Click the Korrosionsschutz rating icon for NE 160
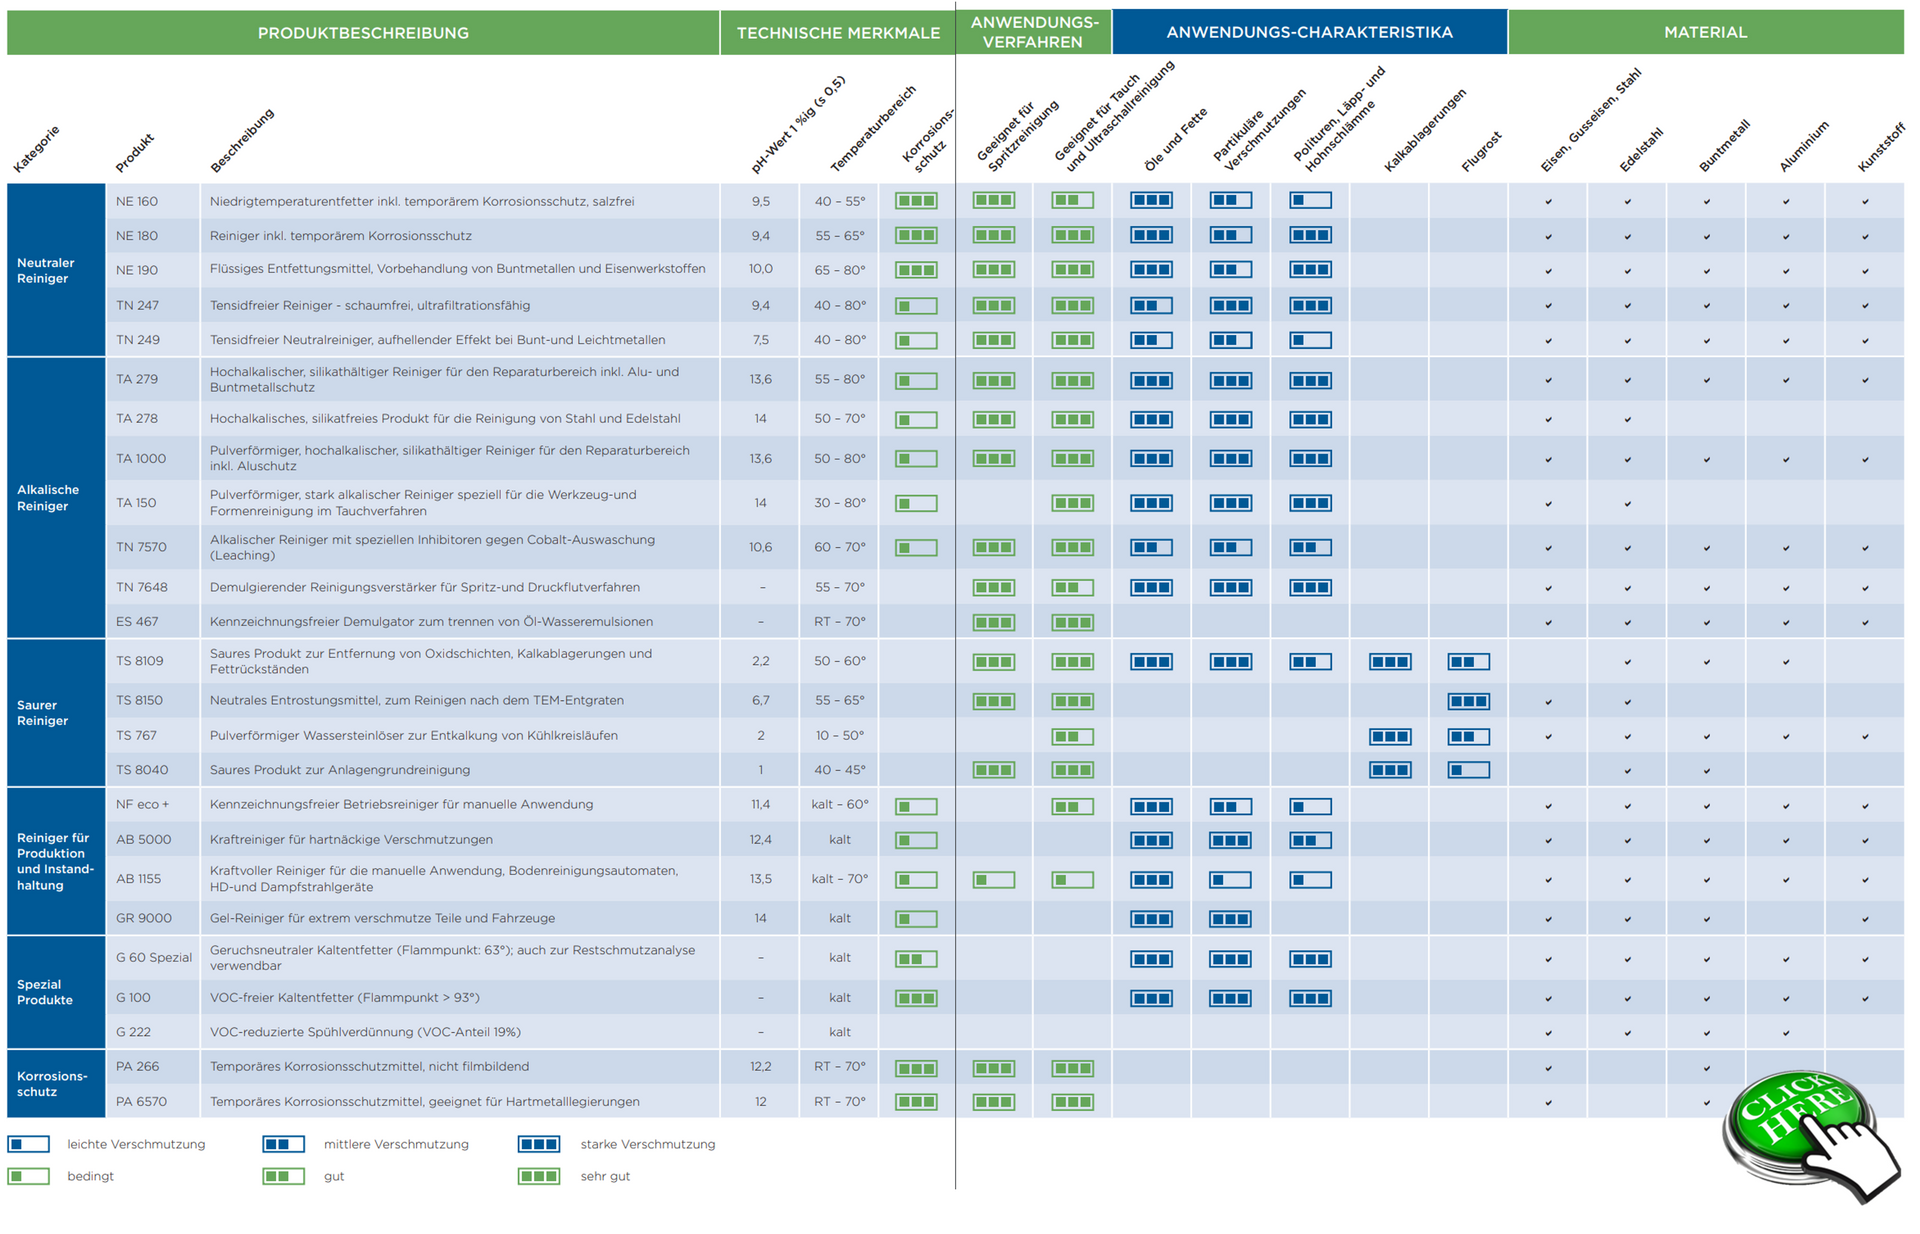Screen dimensions: 1920x1234 [x=916, y=201]
